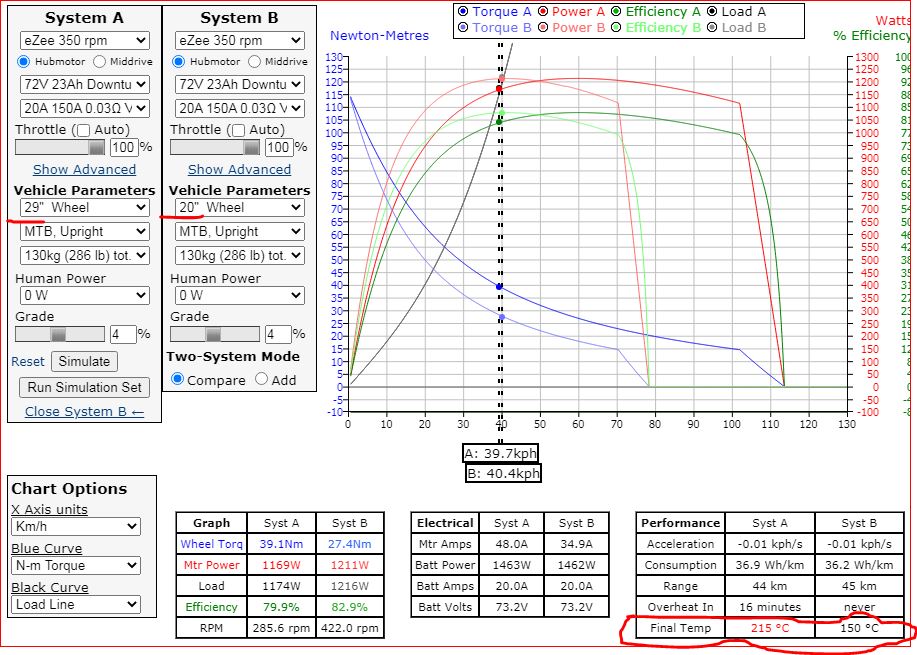Adjust System A Grade slider
This screenshot has height=655, width=917.
59,334
